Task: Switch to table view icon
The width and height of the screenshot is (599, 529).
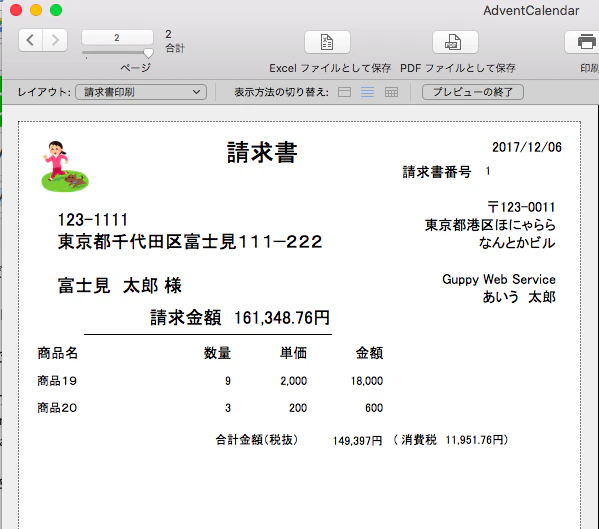Action: (391, 92)
